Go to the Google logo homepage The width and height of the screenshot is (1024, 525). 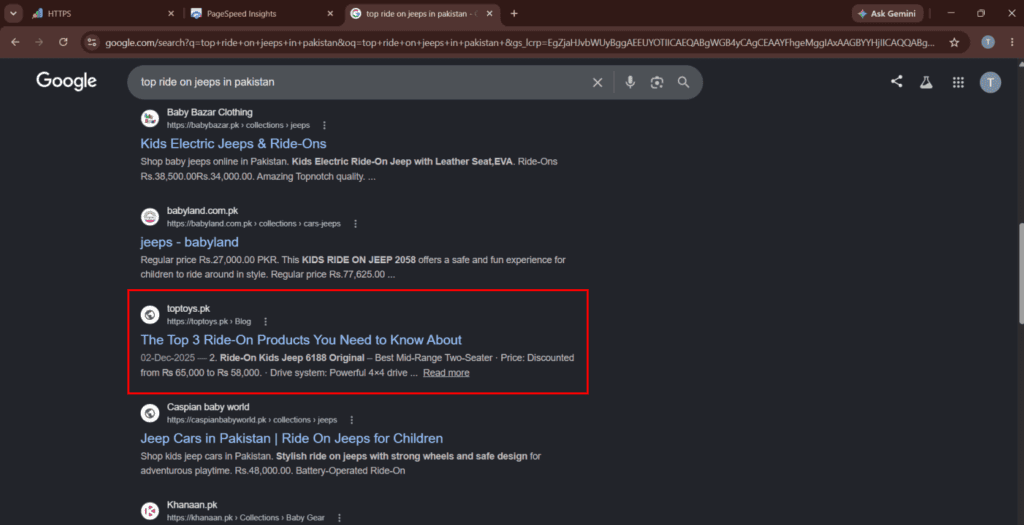click(66, 81)
